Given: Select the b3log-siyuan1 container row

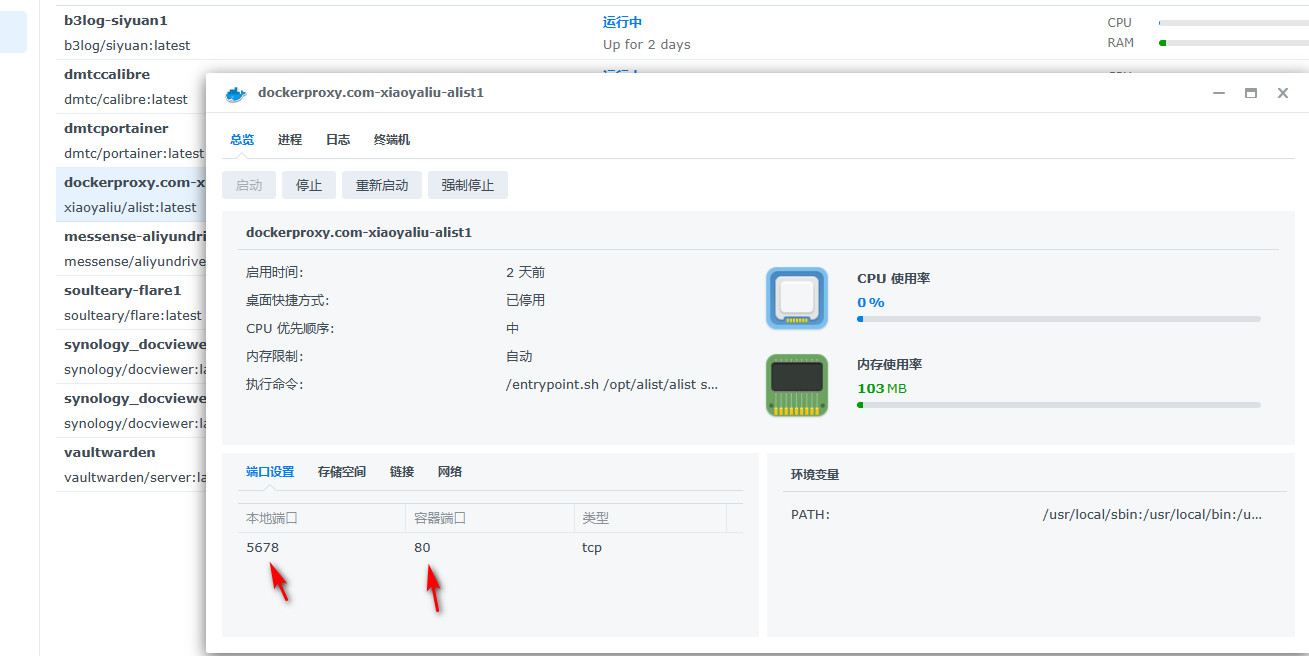Looking at the screenshot, I should click(682, 33).
